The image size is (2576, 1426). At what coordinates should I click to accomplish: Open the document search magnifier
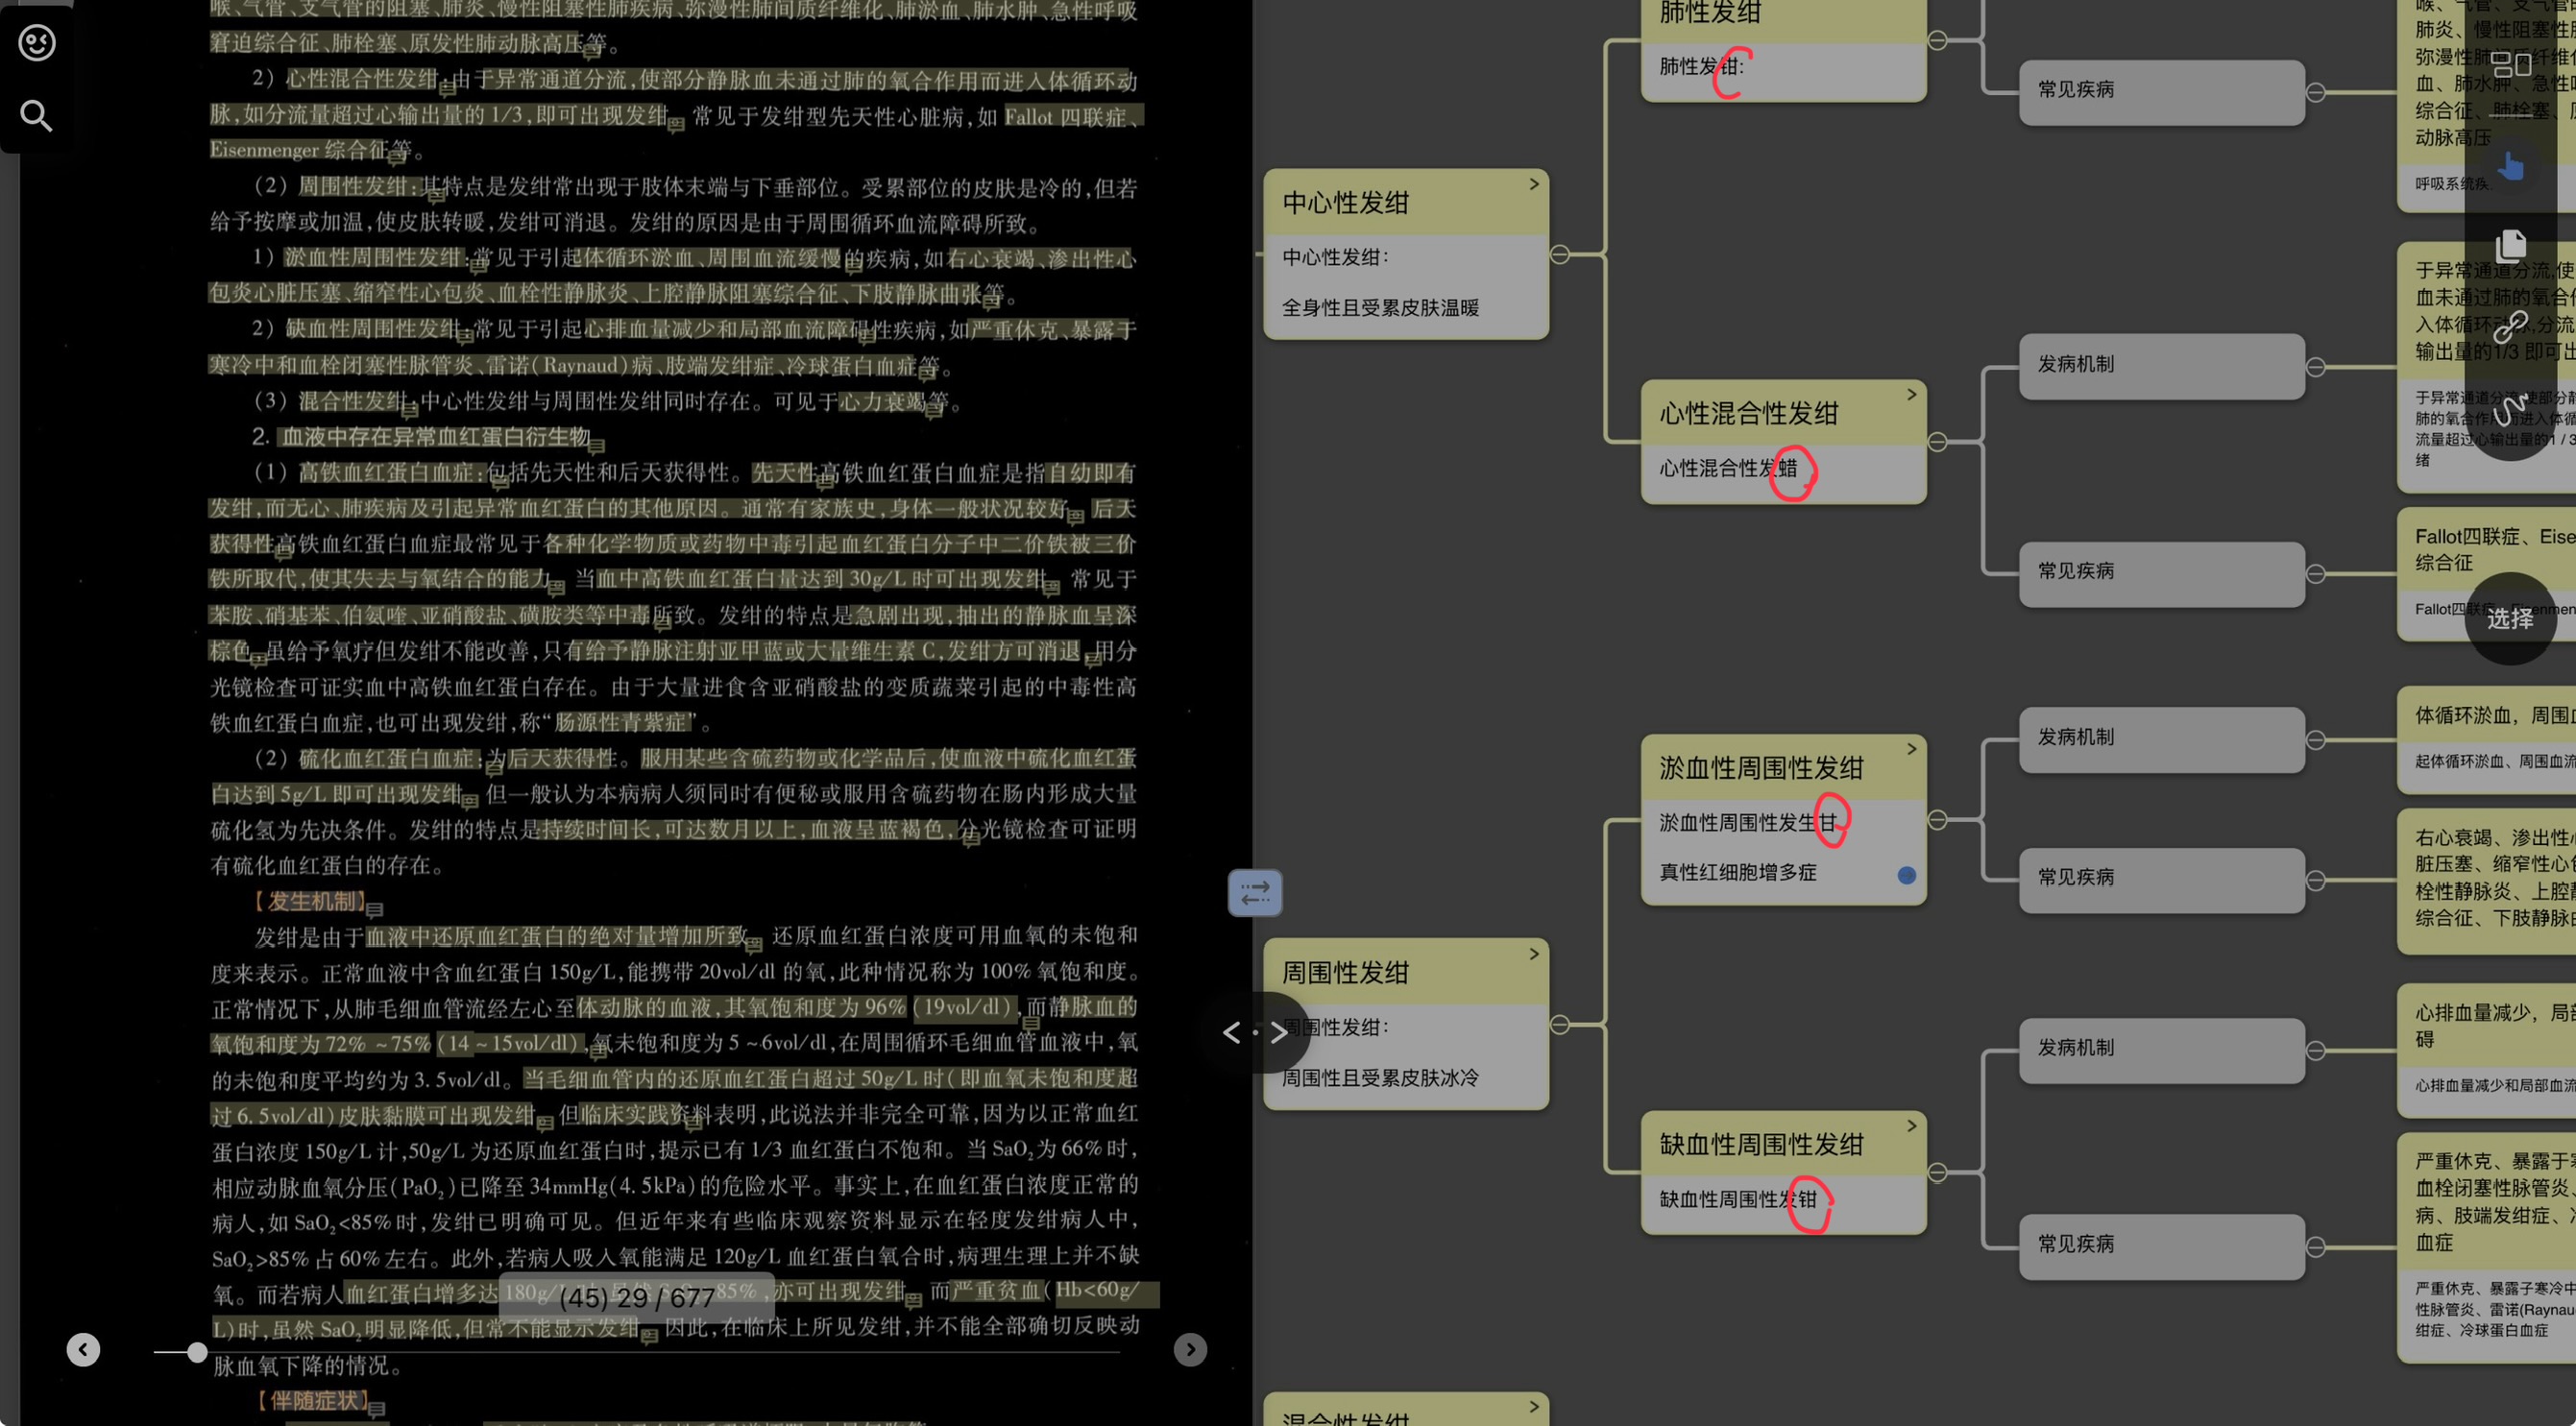(x=37, y=116)
